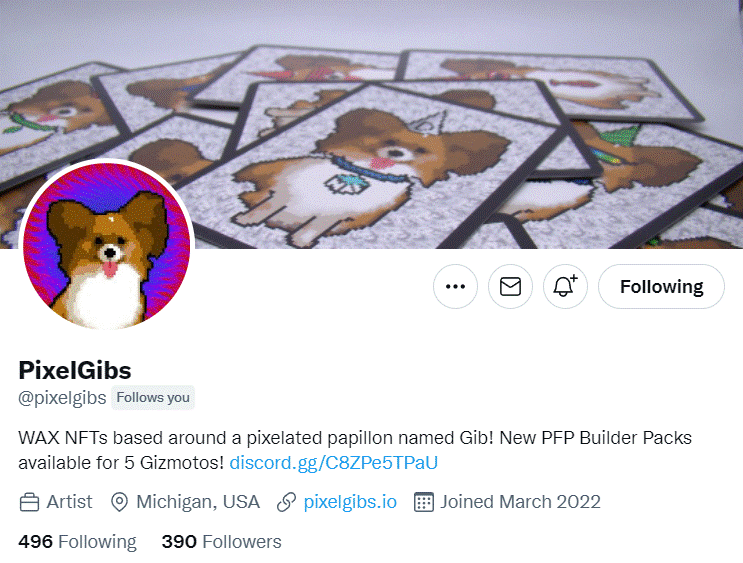Click the envelope message icon
743x563 pixels.
point(510,286)
